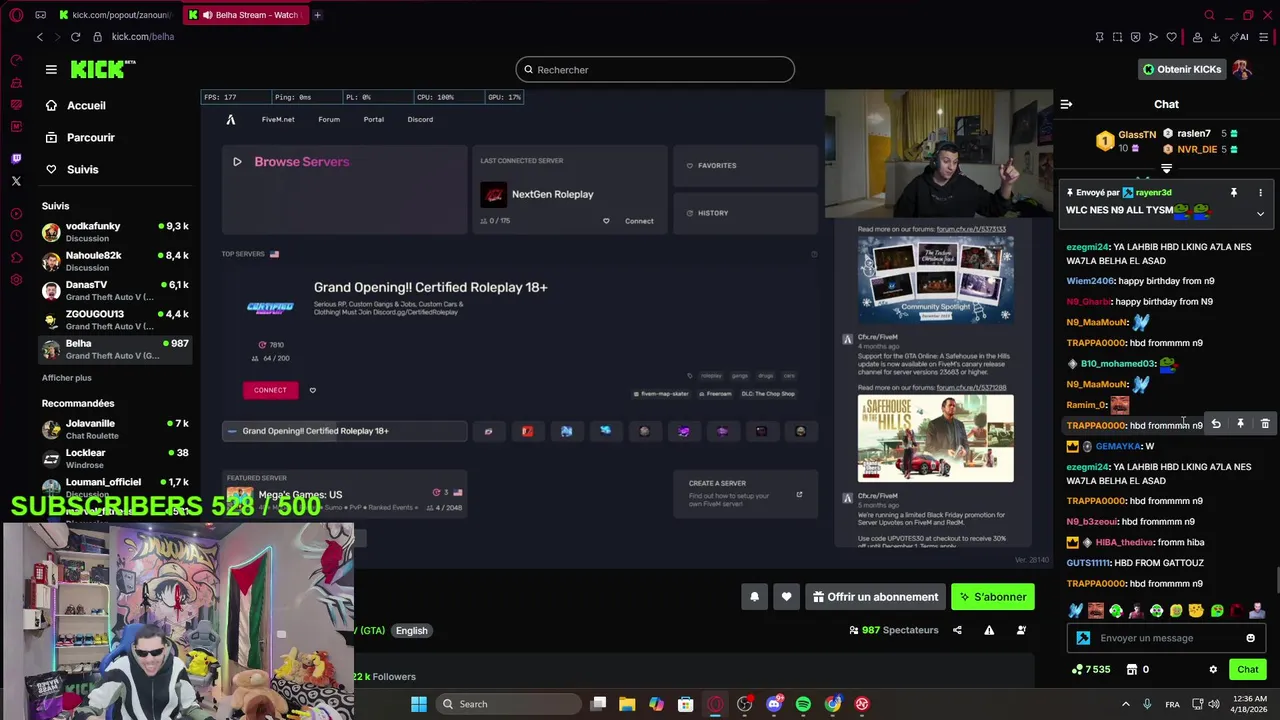Click Obtenir KICKs button

[x=1183, y=69]
